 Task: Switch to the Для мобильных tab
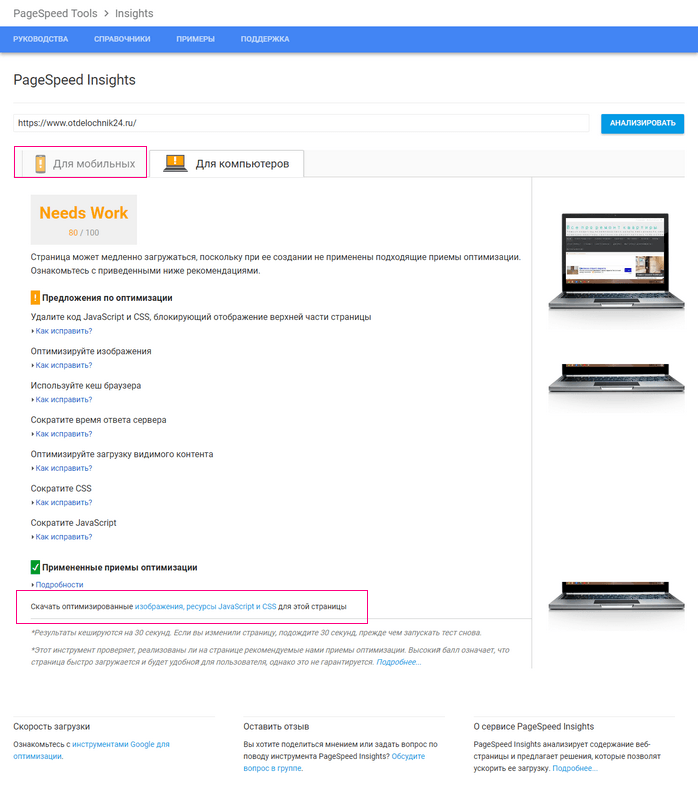coord(81,163)
